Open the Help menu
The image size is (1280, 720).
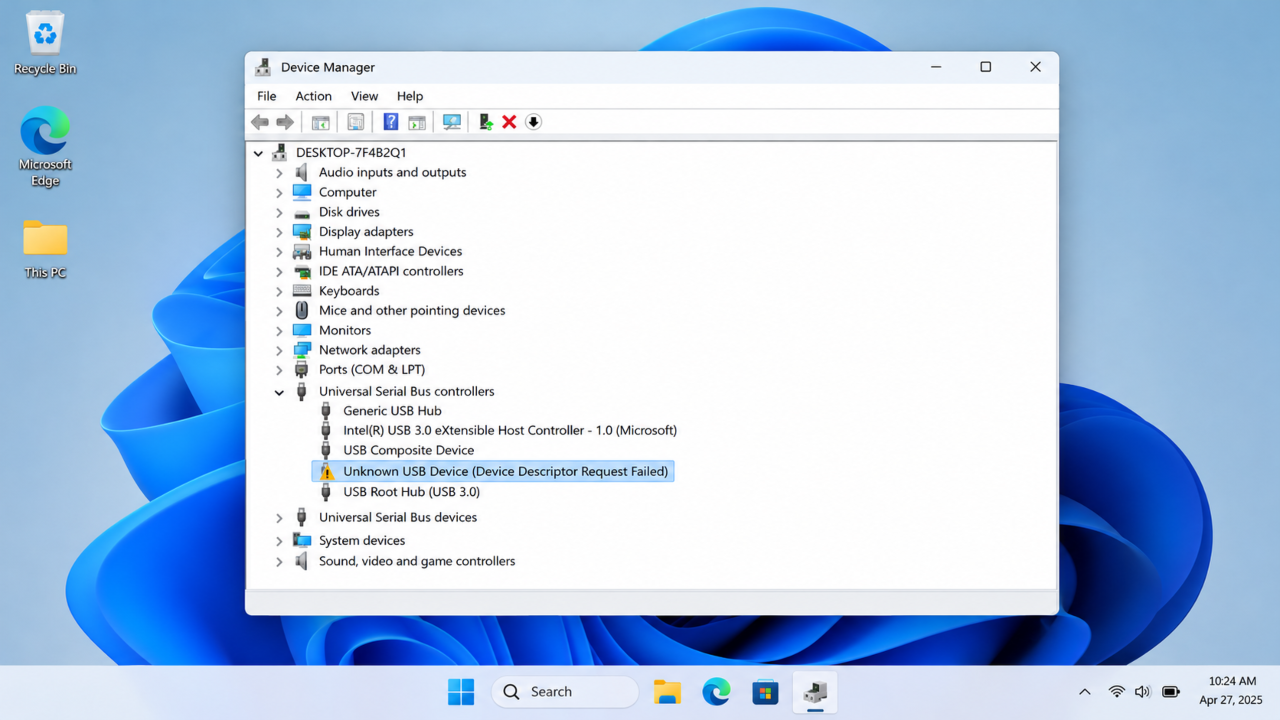pyautogui.click(x=410, y=96)
